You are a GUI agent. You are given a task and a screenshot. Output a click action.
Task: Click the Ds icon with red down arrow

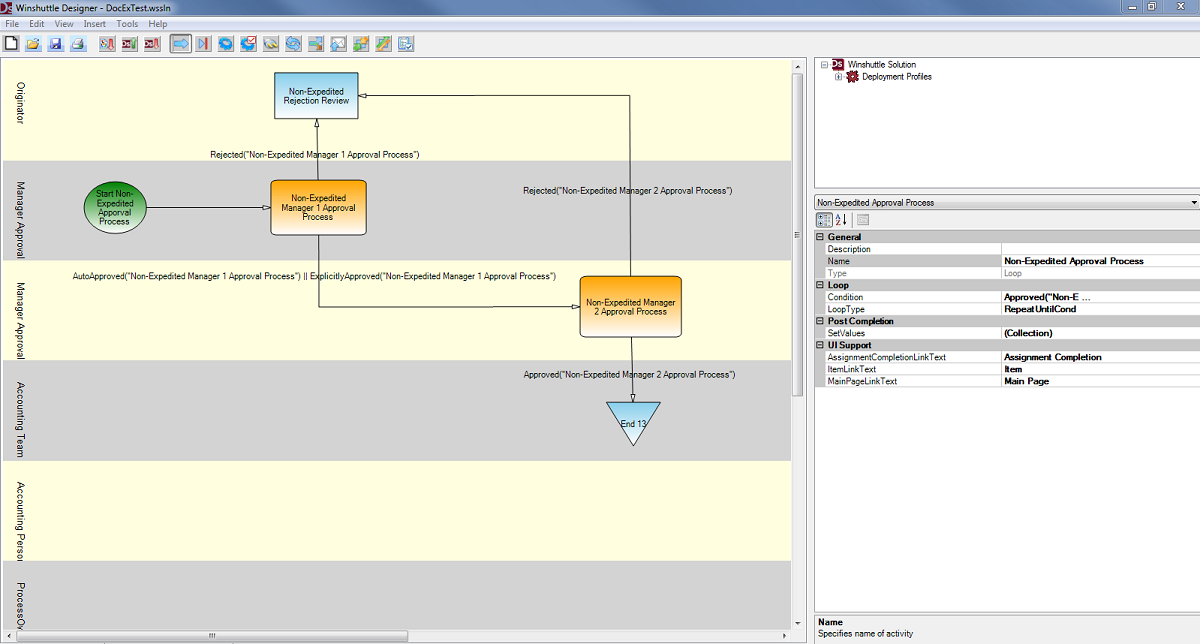tap(152, 44)
